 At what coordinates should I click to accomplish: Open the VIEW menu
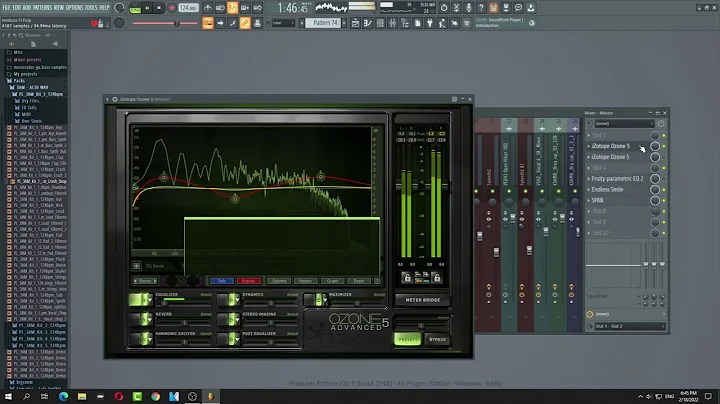pos(59,7)
